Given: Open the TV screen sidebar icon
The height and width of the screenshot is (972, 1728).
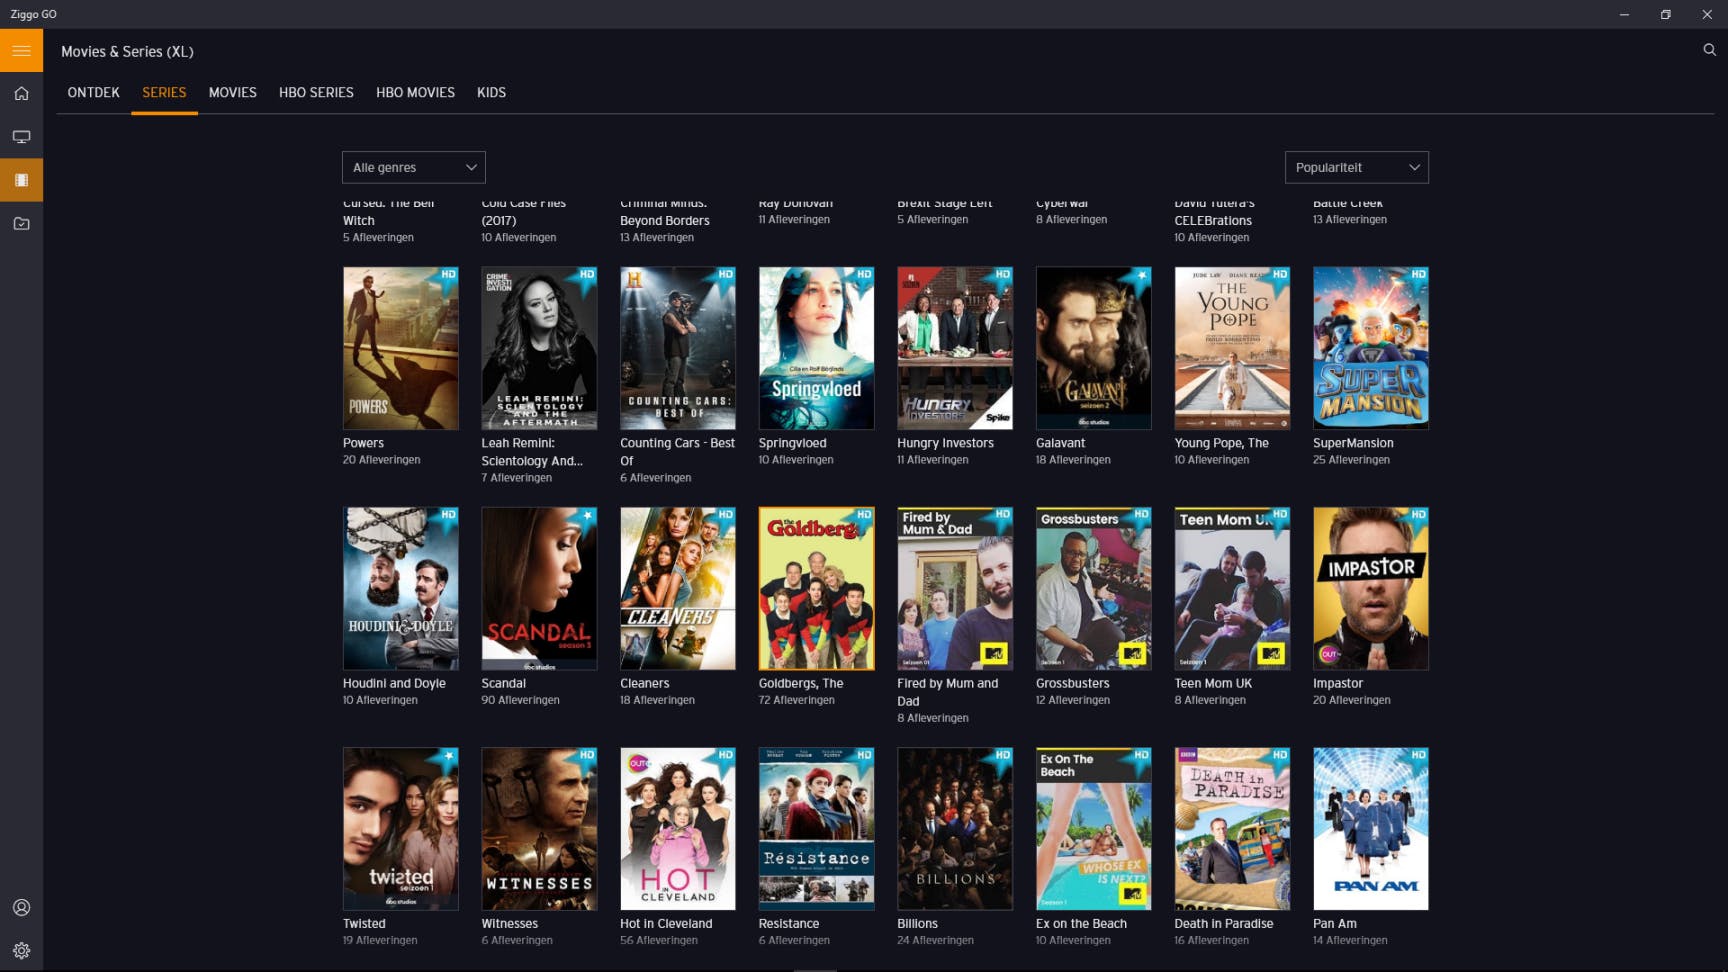Looking at the screenshot, I should 21,137.
